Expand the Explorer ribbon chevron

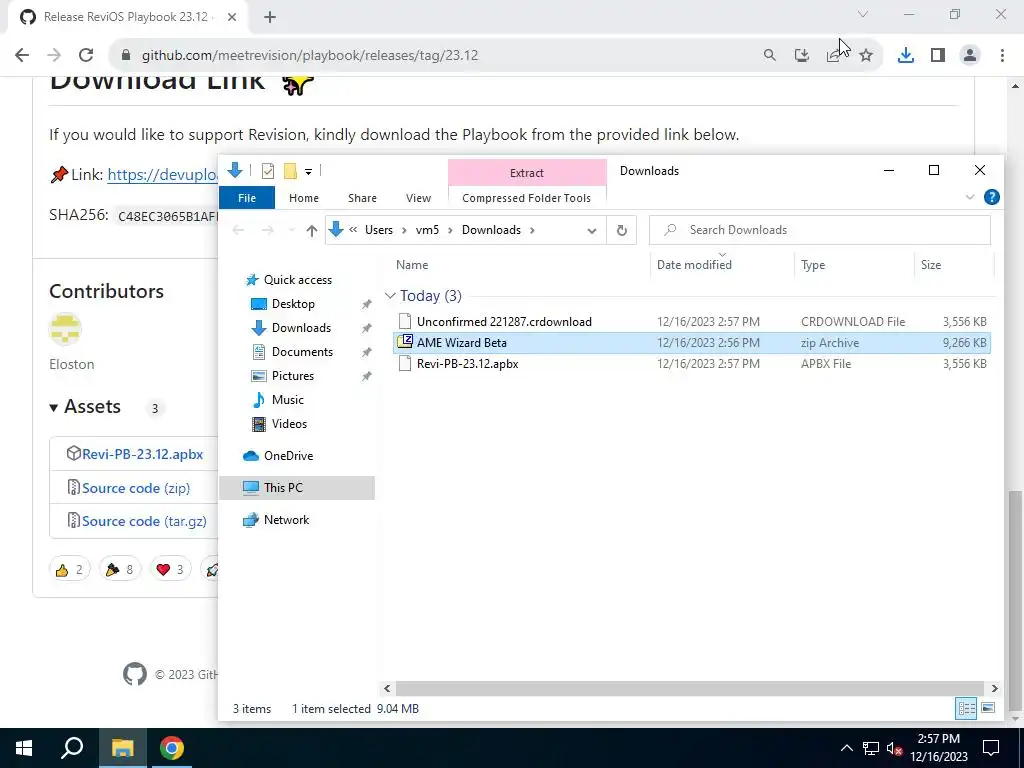coord(970,197)
